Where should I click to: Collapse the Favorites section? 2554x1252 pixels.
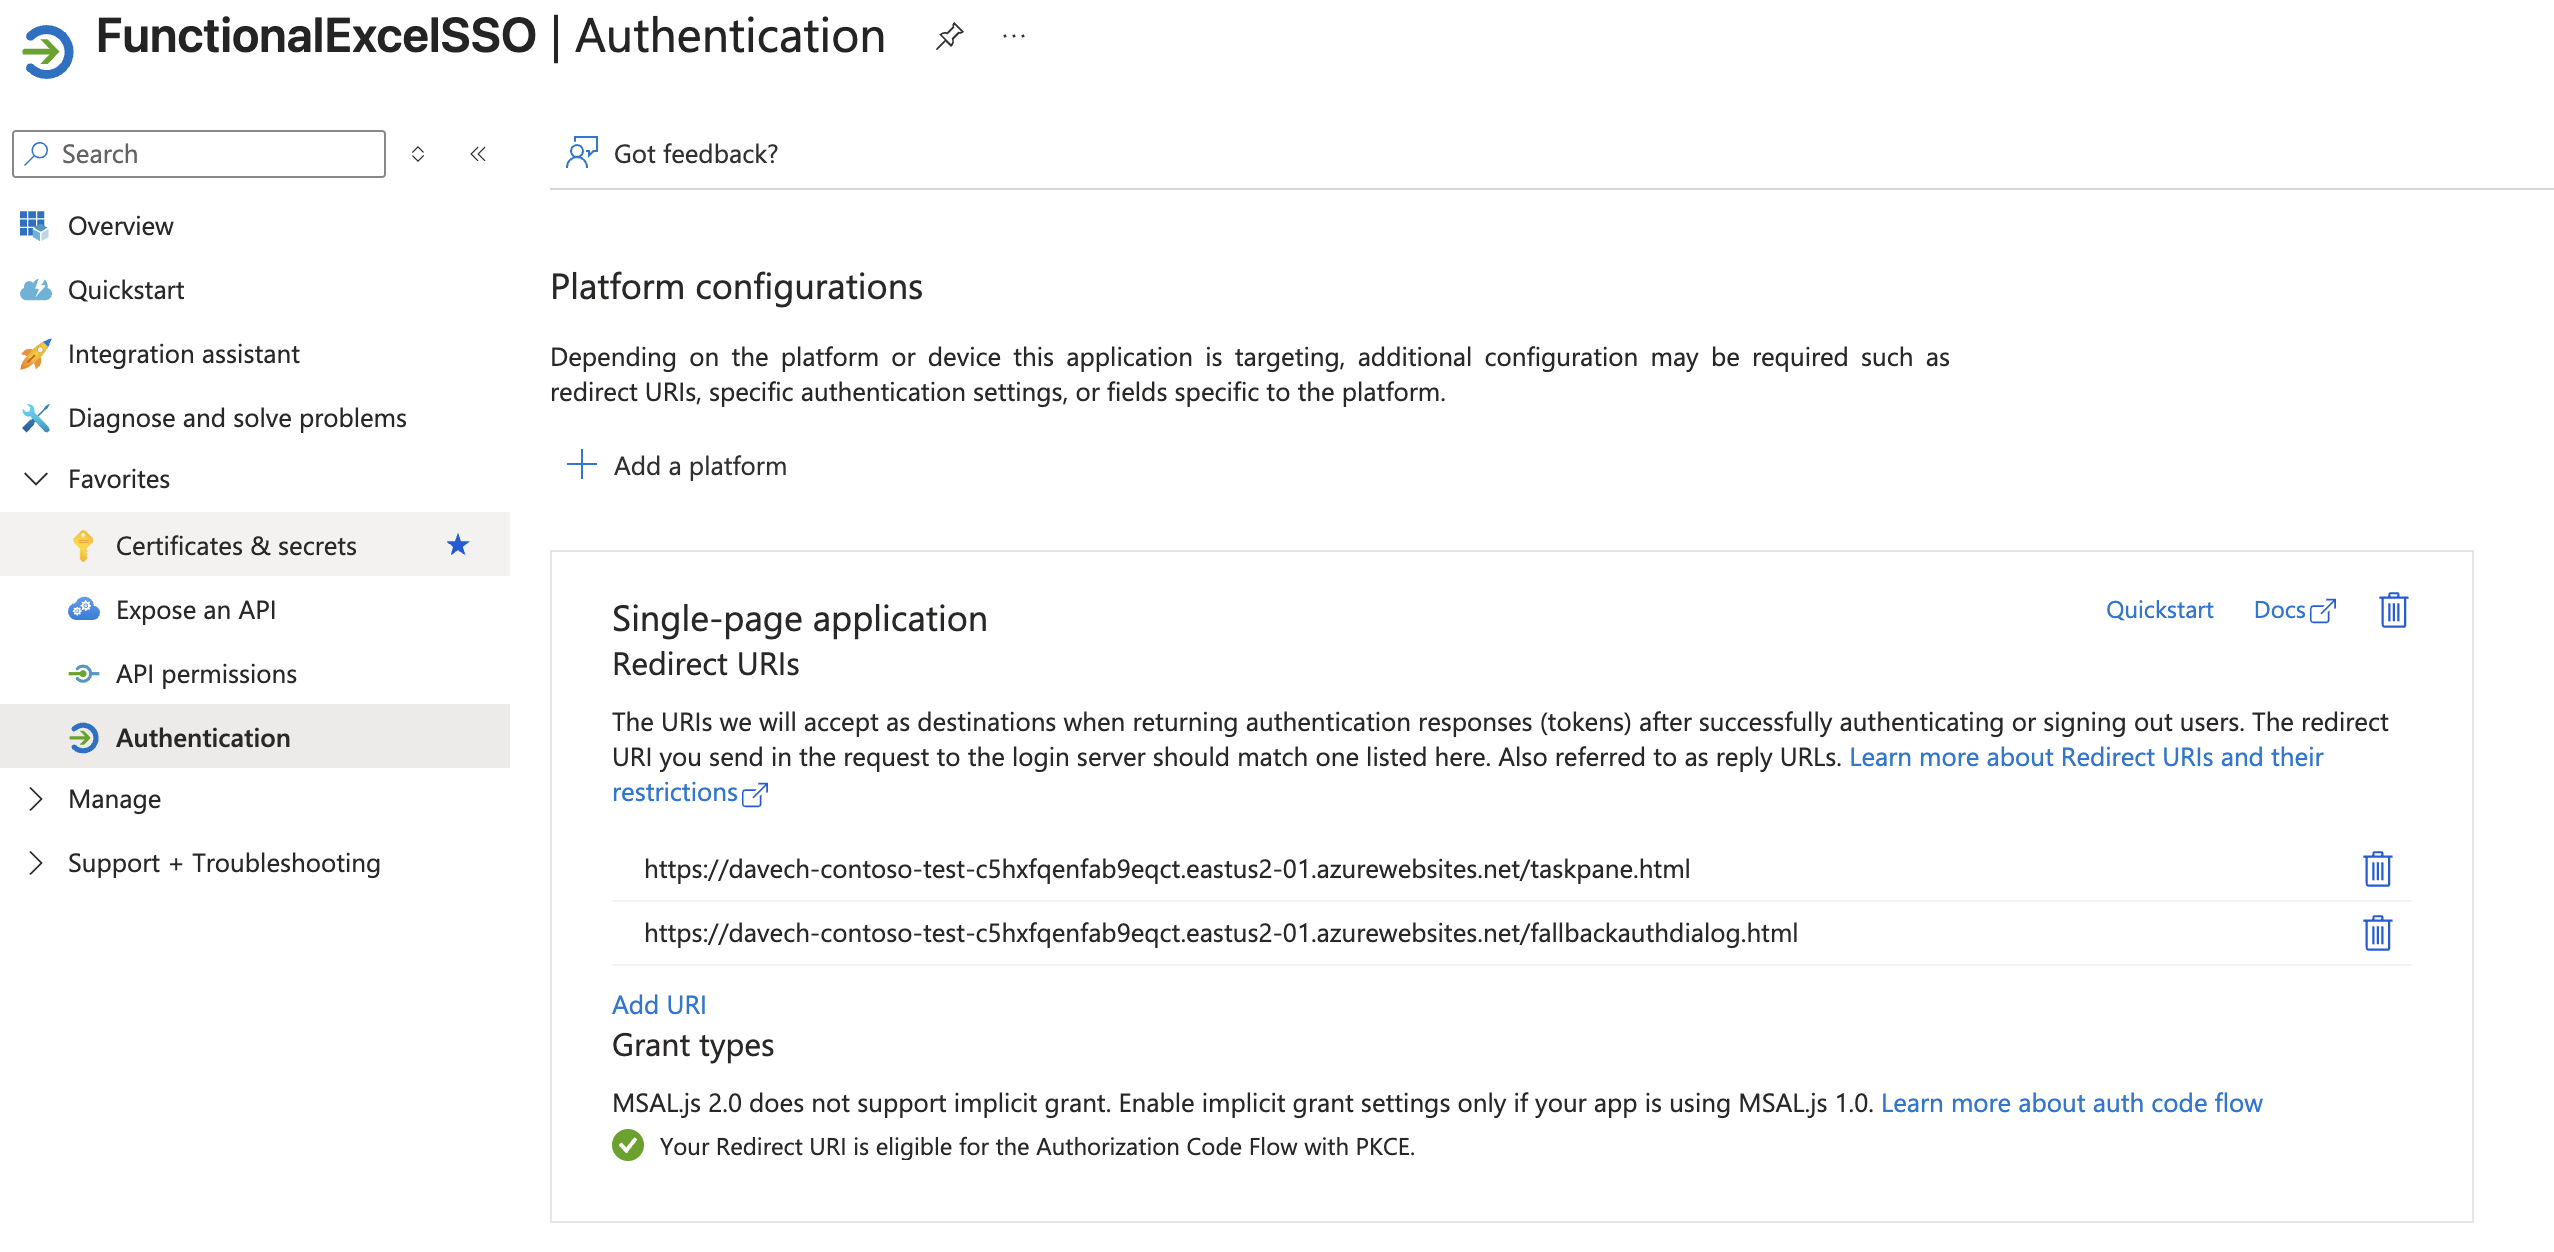[x=36, y=479]
